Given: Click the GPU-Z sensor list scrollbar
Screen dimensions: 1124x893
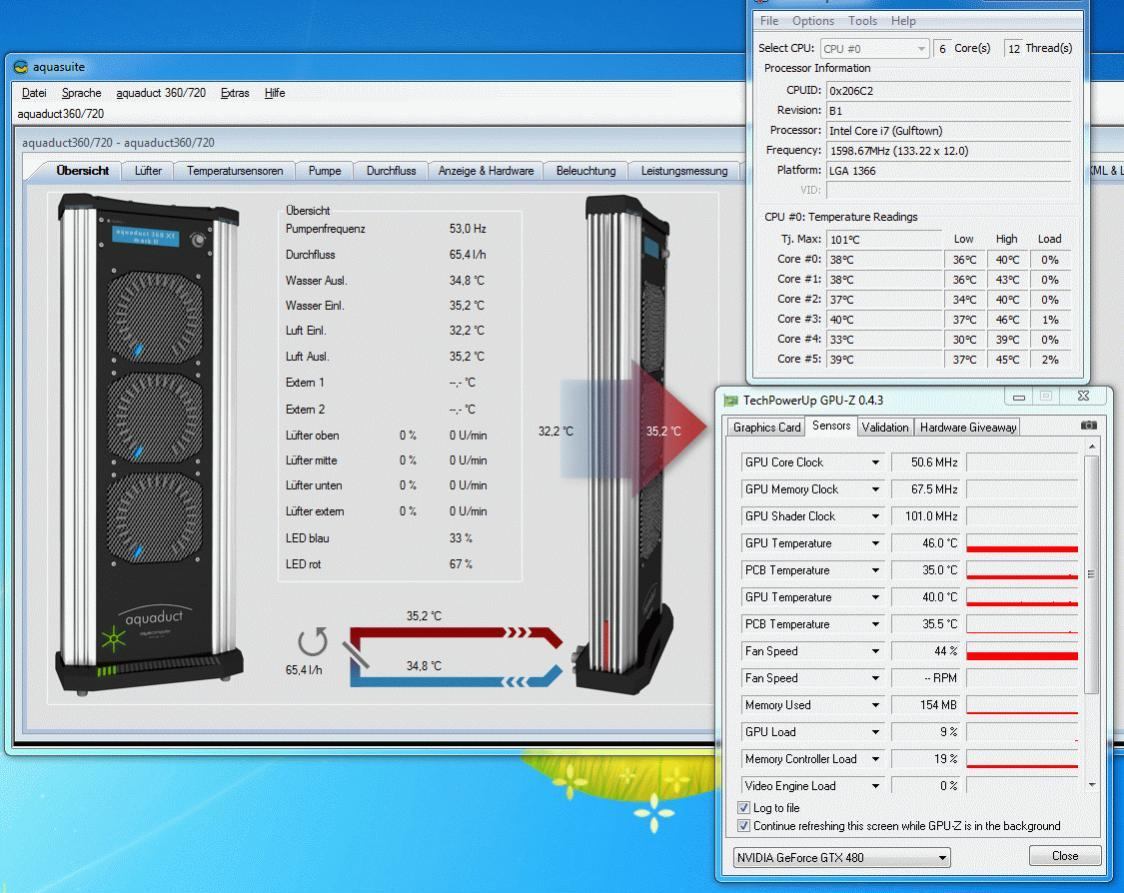Looking at the screenshot, I should tap(1091, 575).
